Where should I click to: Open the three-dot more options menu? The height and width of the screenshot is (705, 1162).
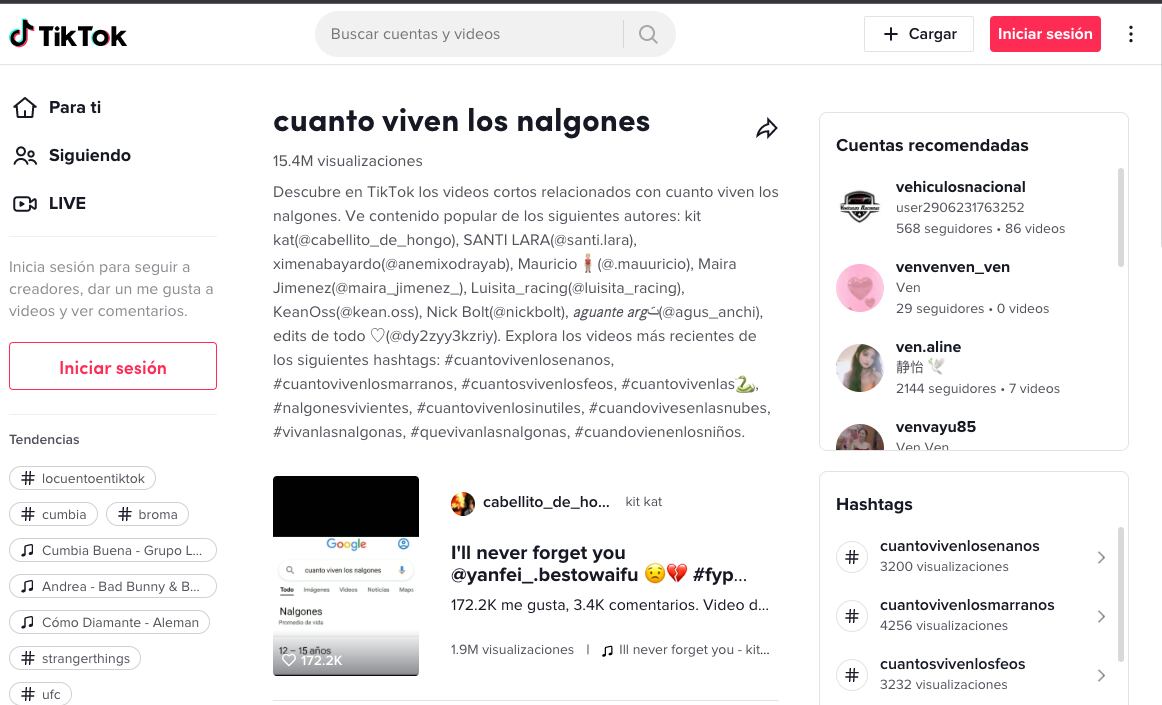click(1131, 34)
